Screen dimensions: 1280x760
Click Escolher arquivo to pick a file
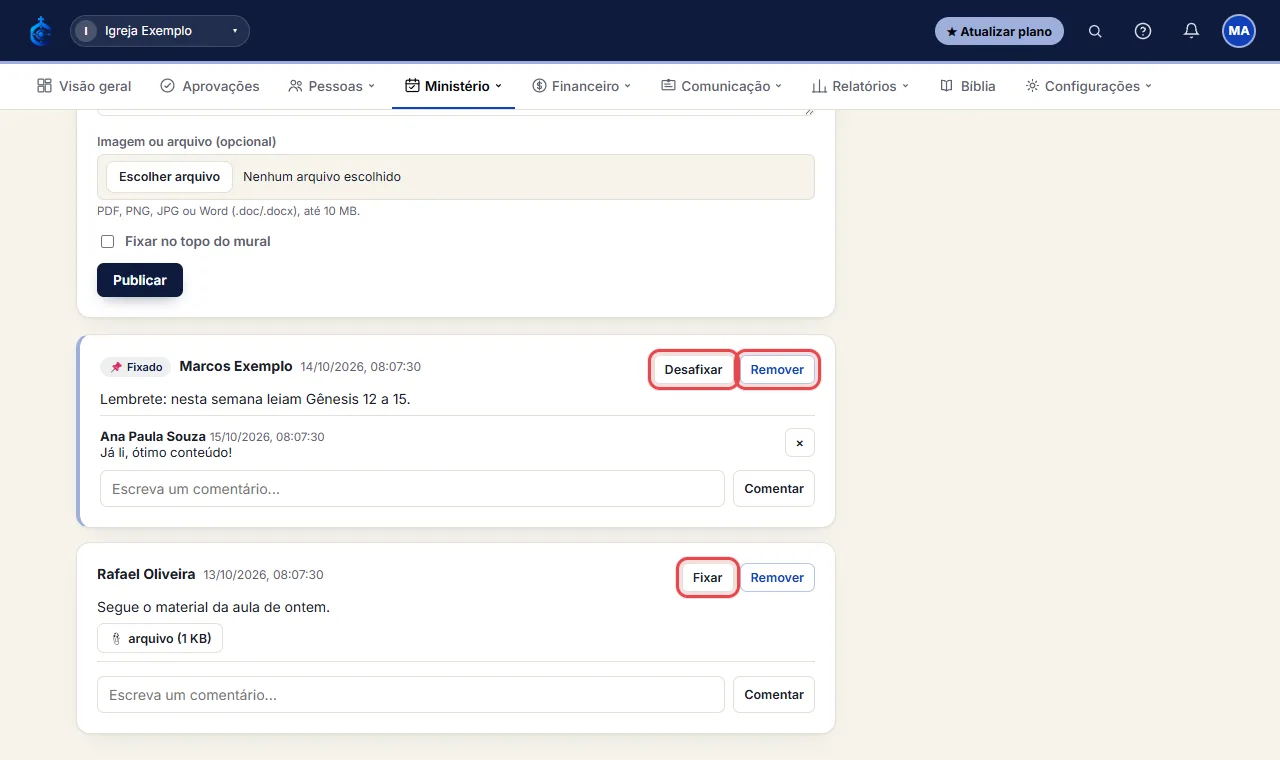(169, 177)
